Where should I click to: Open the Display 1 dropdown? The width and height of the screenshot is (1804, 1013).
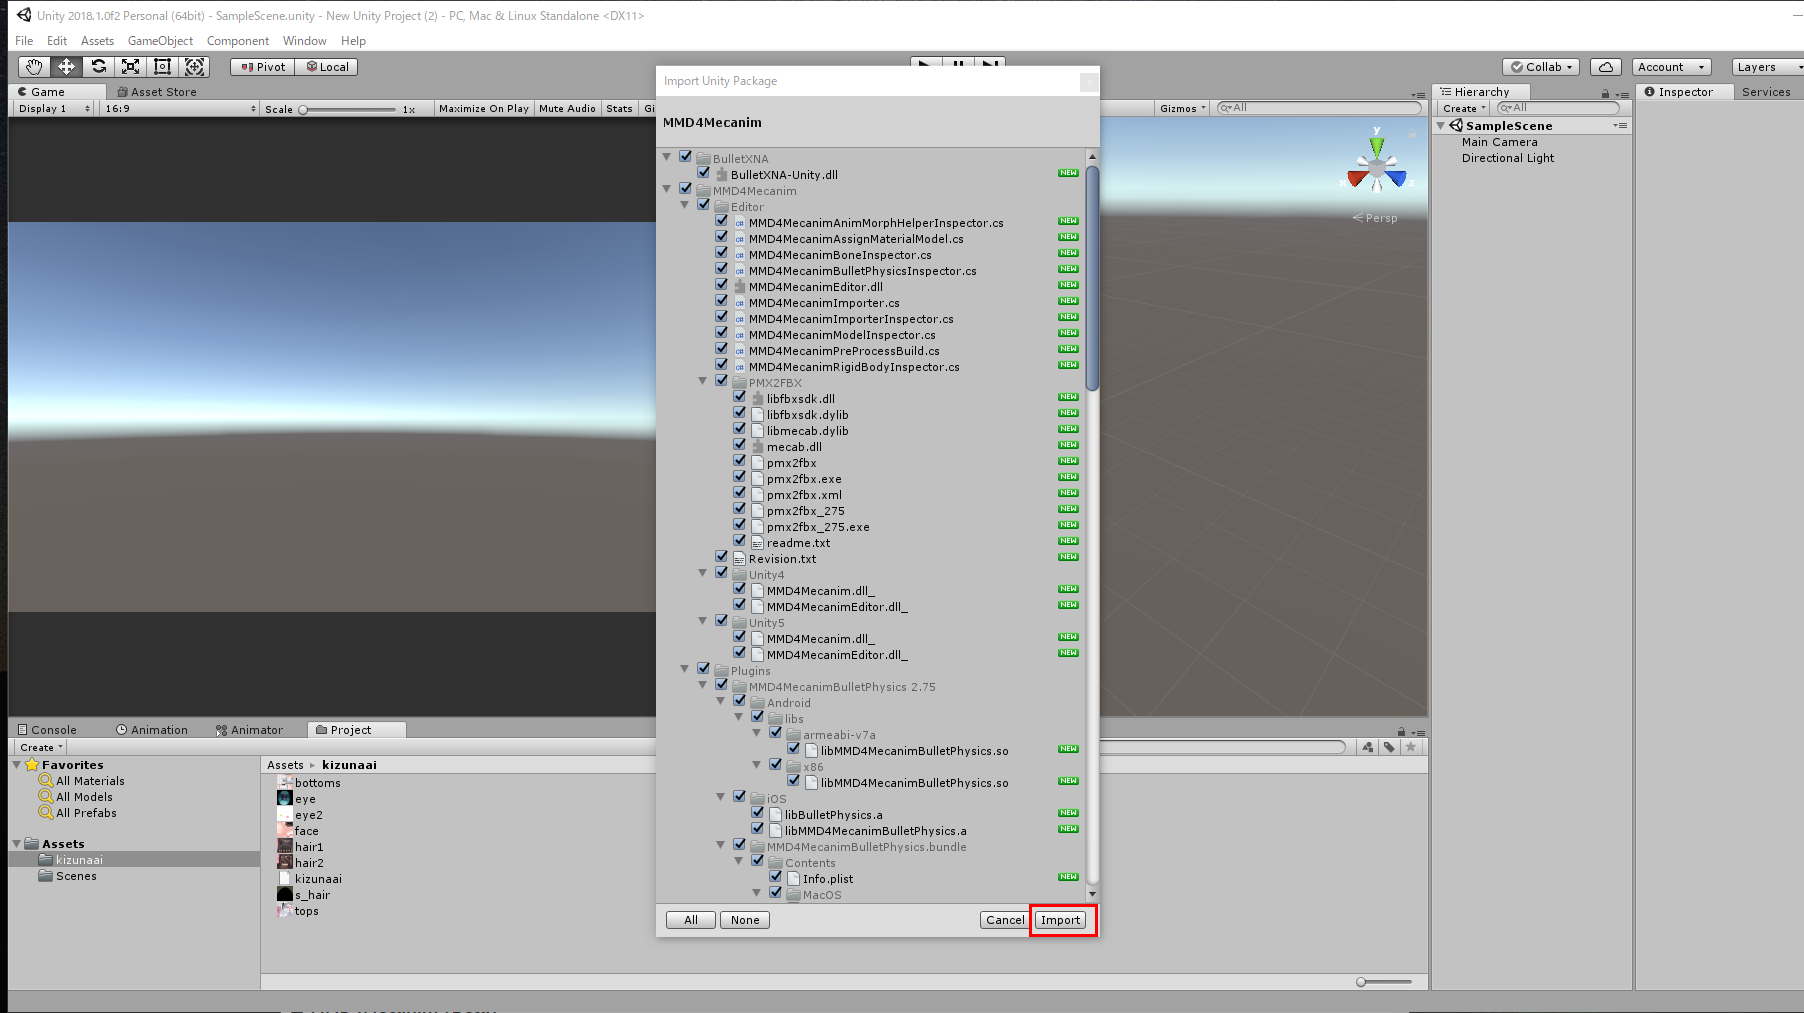54,109
